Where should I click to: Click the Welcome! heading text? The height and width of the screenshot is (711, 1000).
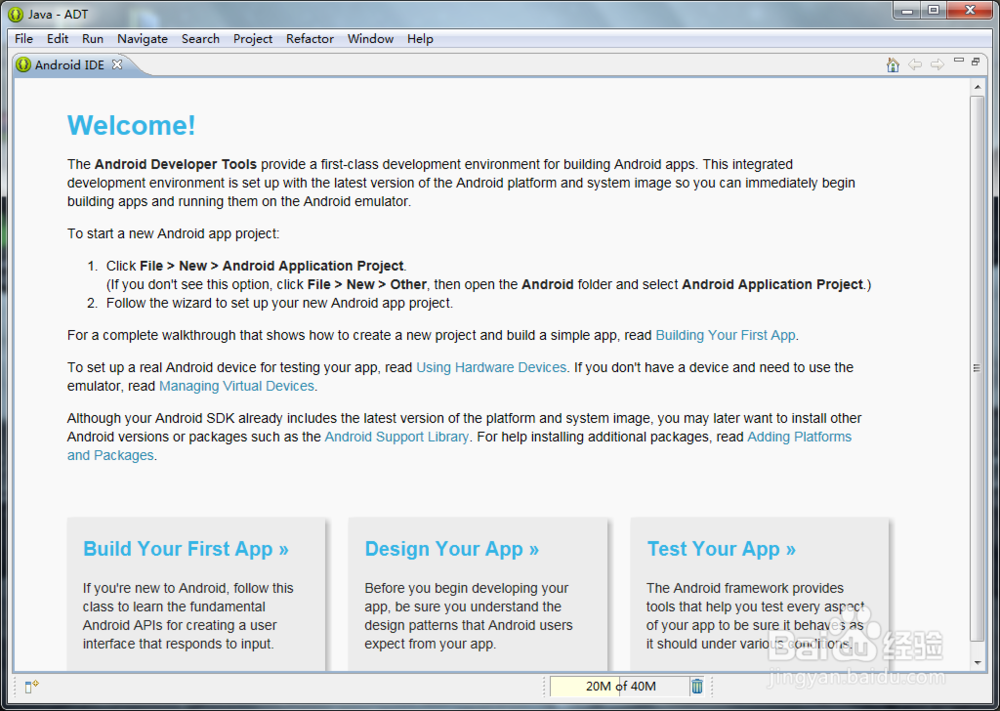(x=131, y=126)
